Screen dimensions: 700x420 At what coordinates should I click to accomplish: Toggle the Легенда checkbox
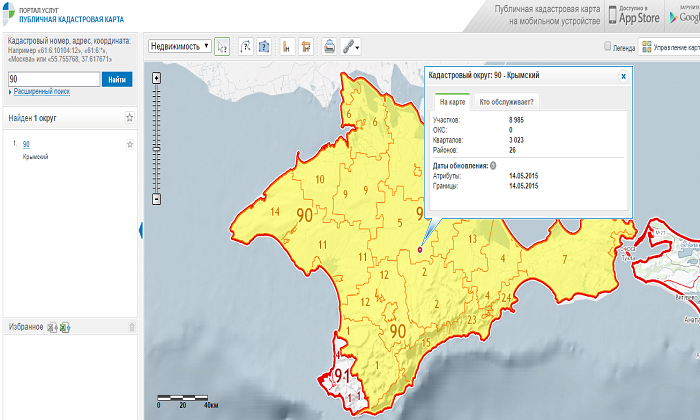pos(607,46)
